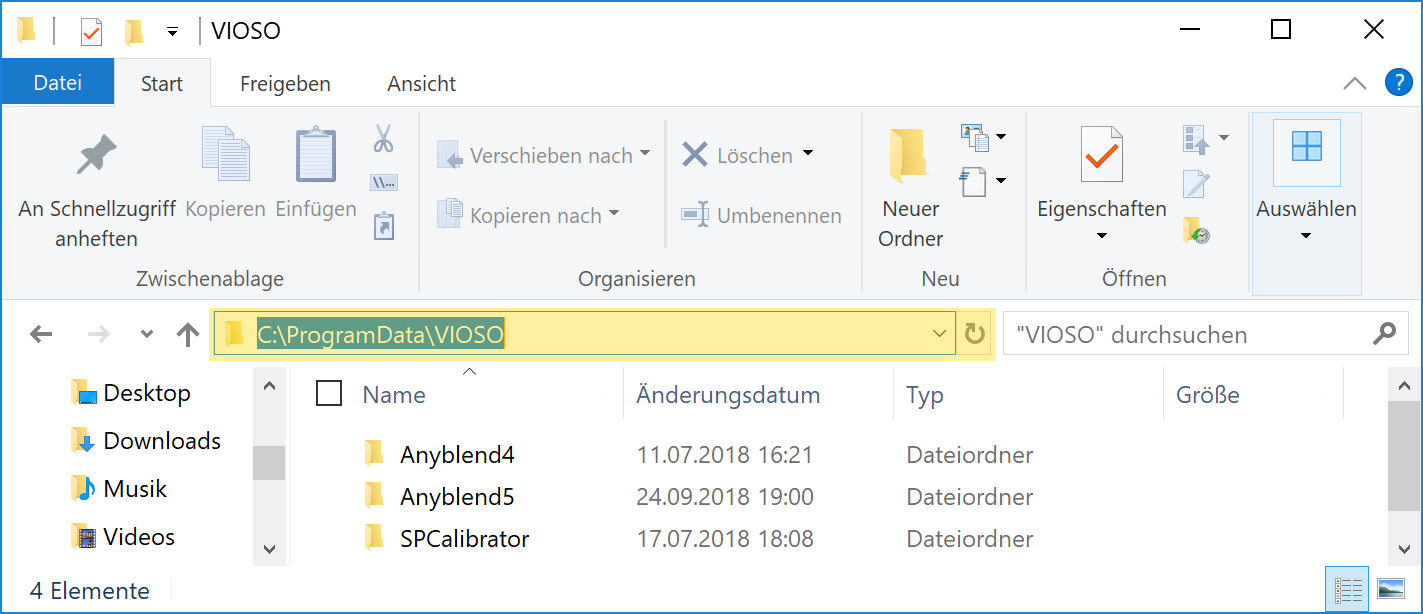Open the Öffnen dropdown arrow in ribbon
Screen dimensions: 1423x614
point(1223,137)
